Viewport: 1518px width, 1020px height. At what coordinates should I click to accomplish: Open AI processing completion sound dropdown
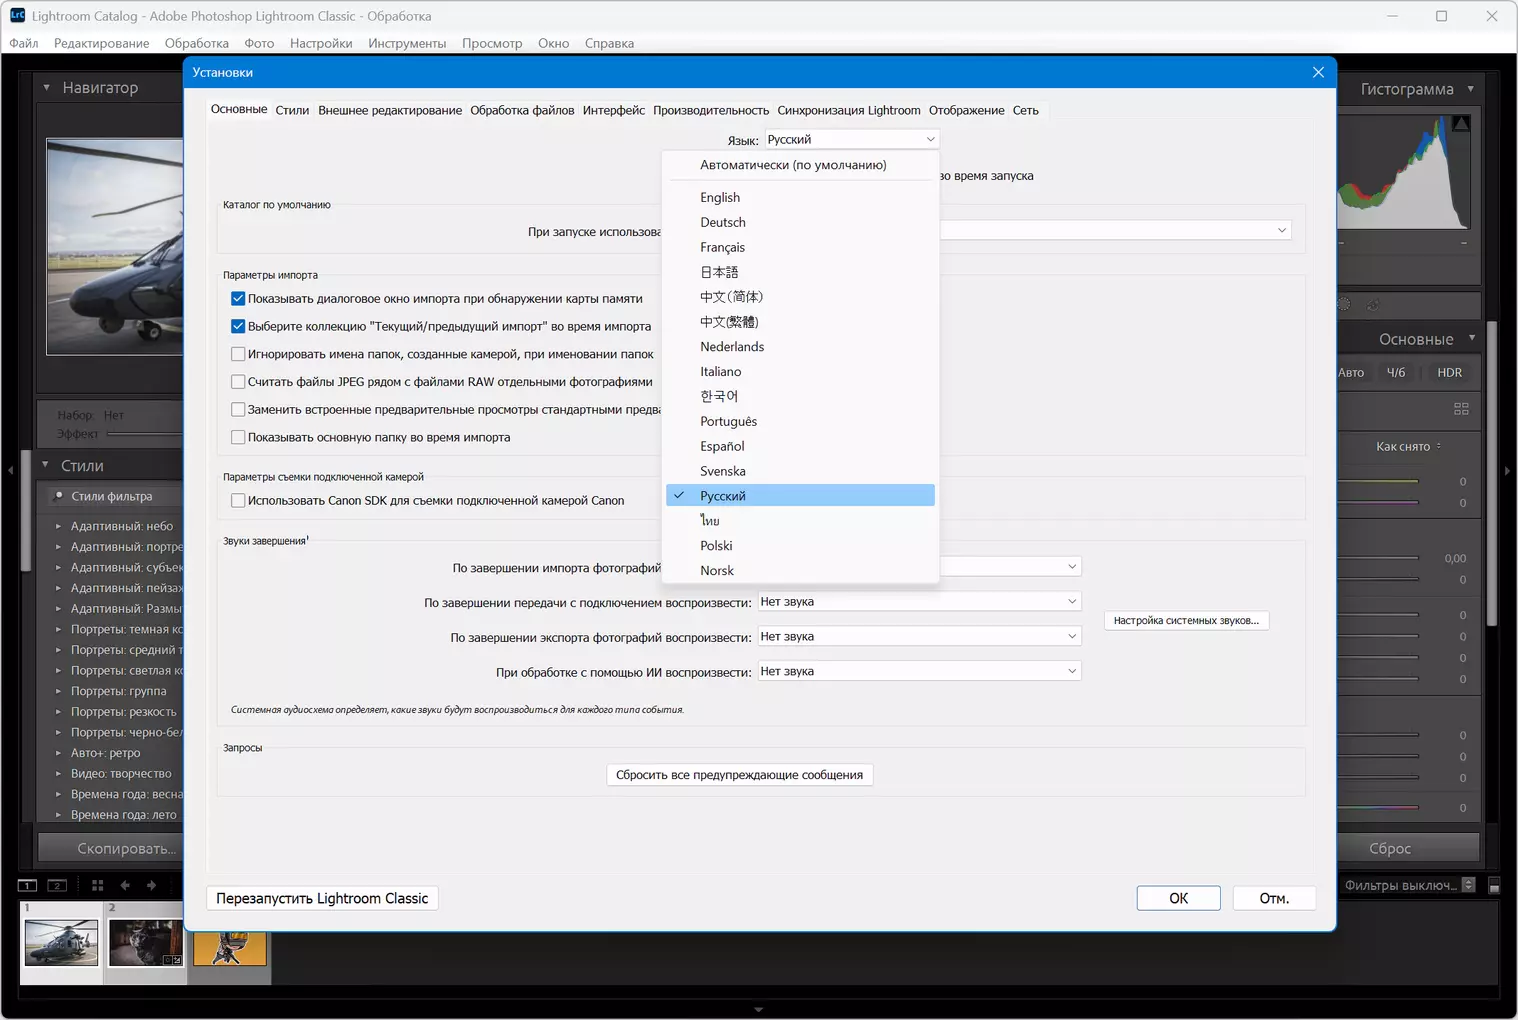tap(919, 671)
